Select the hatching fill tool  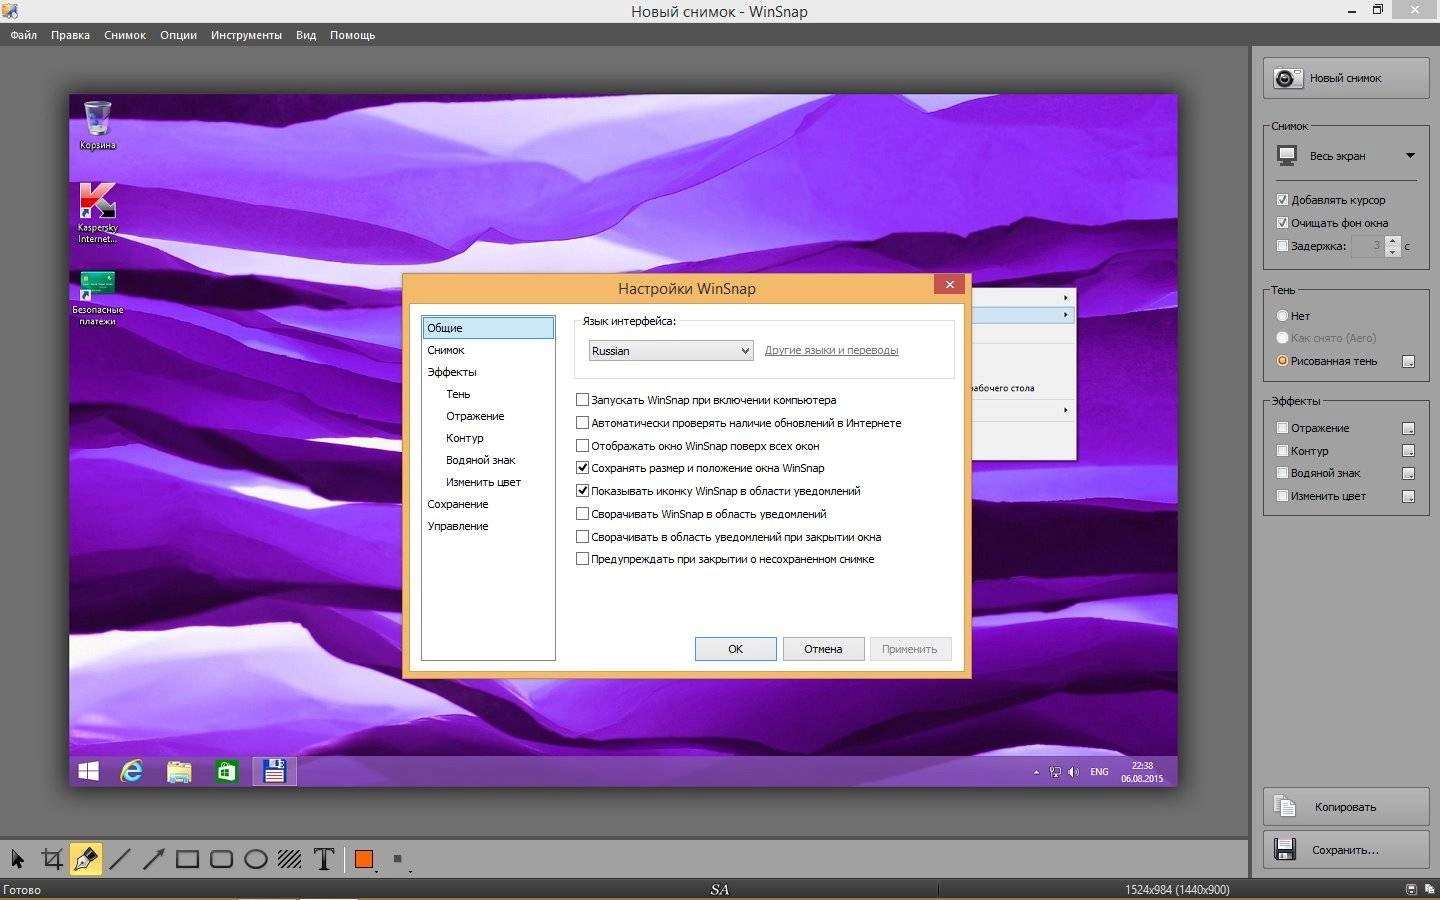tap(290, 859)
